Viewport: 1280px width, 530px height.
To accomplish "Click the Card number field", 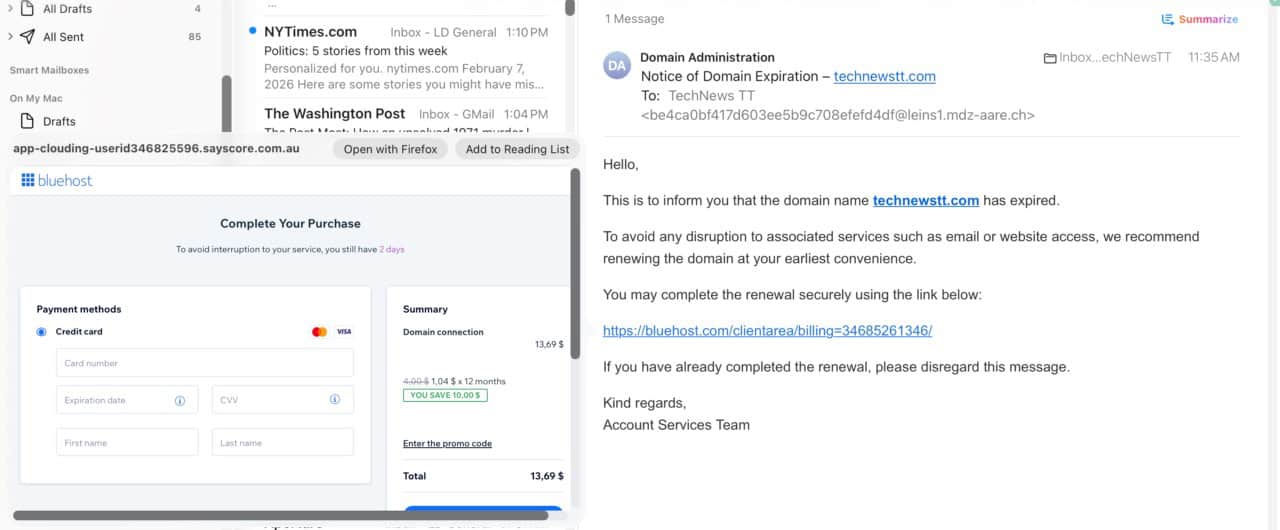I will click(x=205, y=363).
